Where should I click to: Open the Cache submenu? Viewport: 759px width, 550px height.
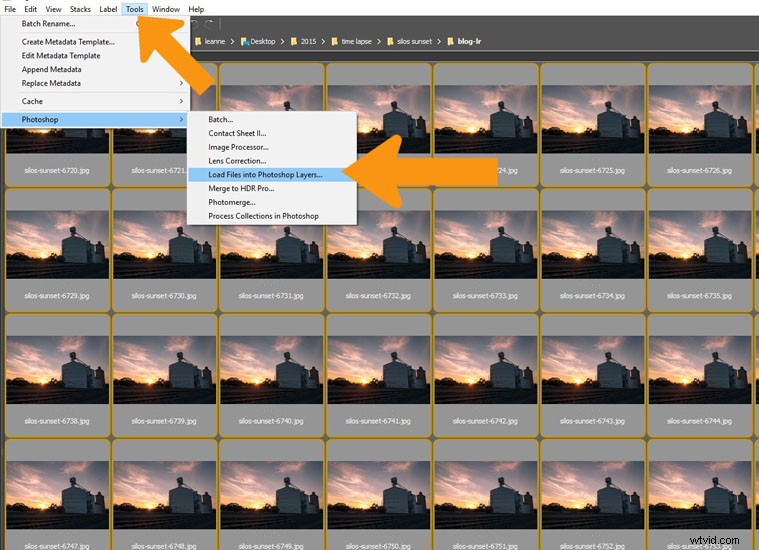click(x=95, y=101)
